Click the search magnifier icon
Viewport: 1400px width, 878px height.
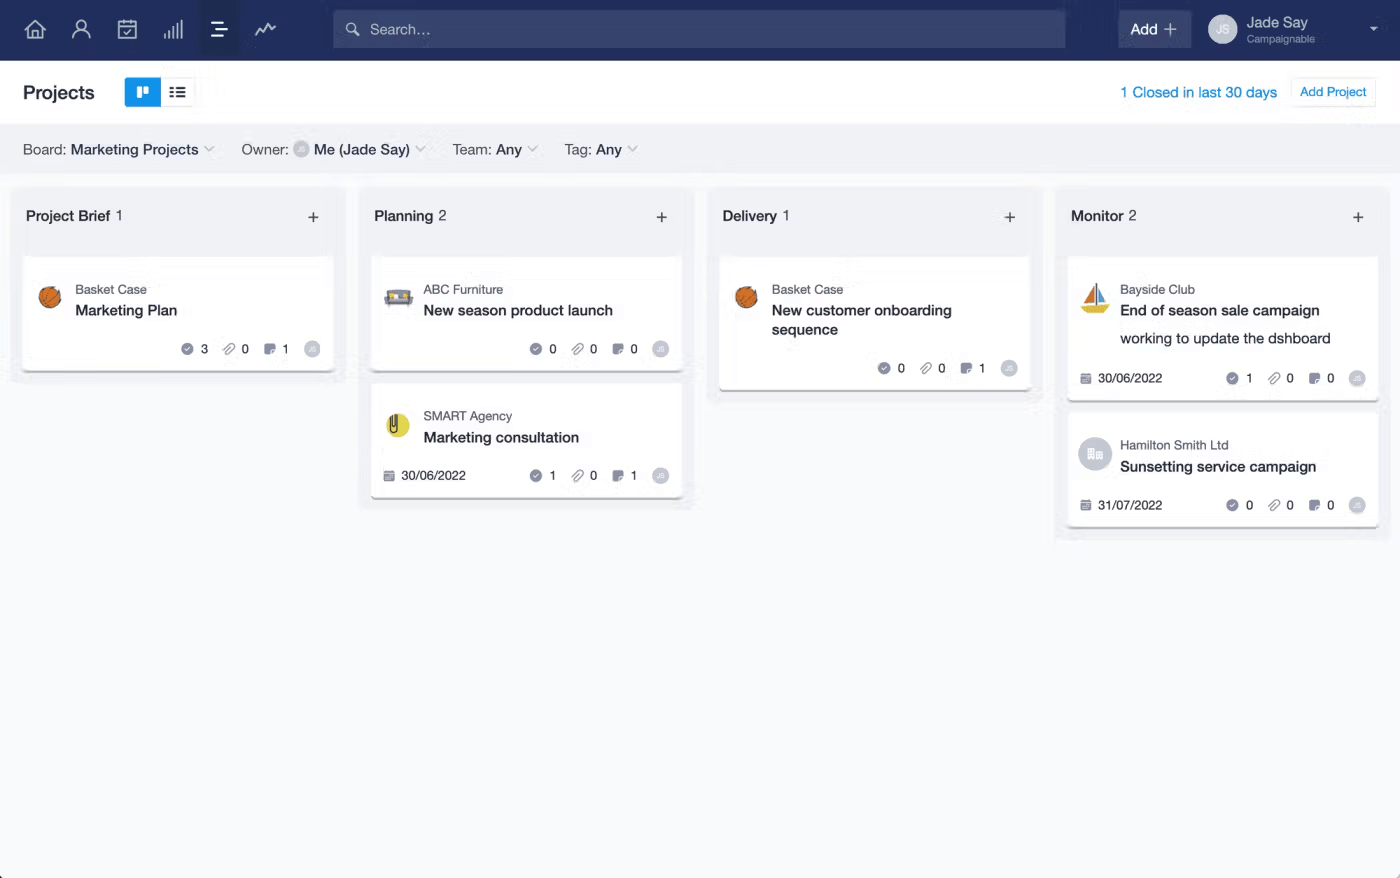click(352, 29)
